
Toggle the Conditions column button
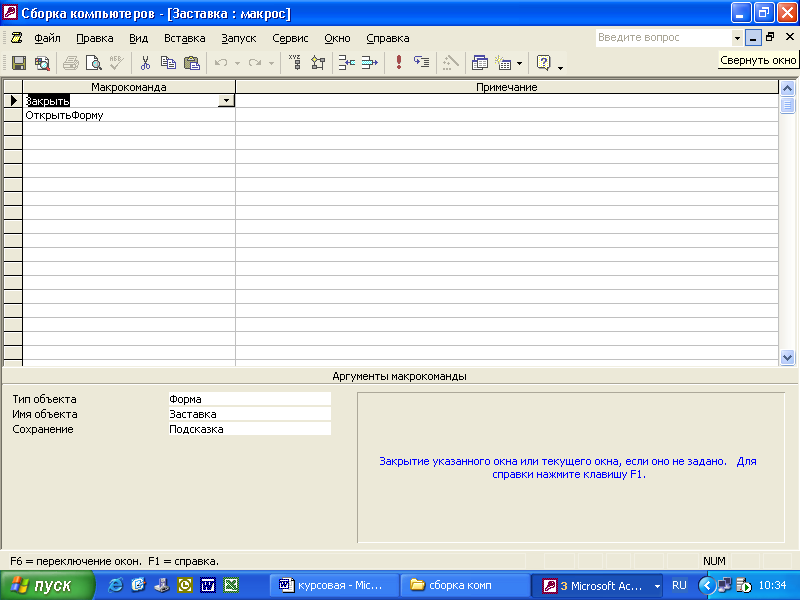pos(318,63)
